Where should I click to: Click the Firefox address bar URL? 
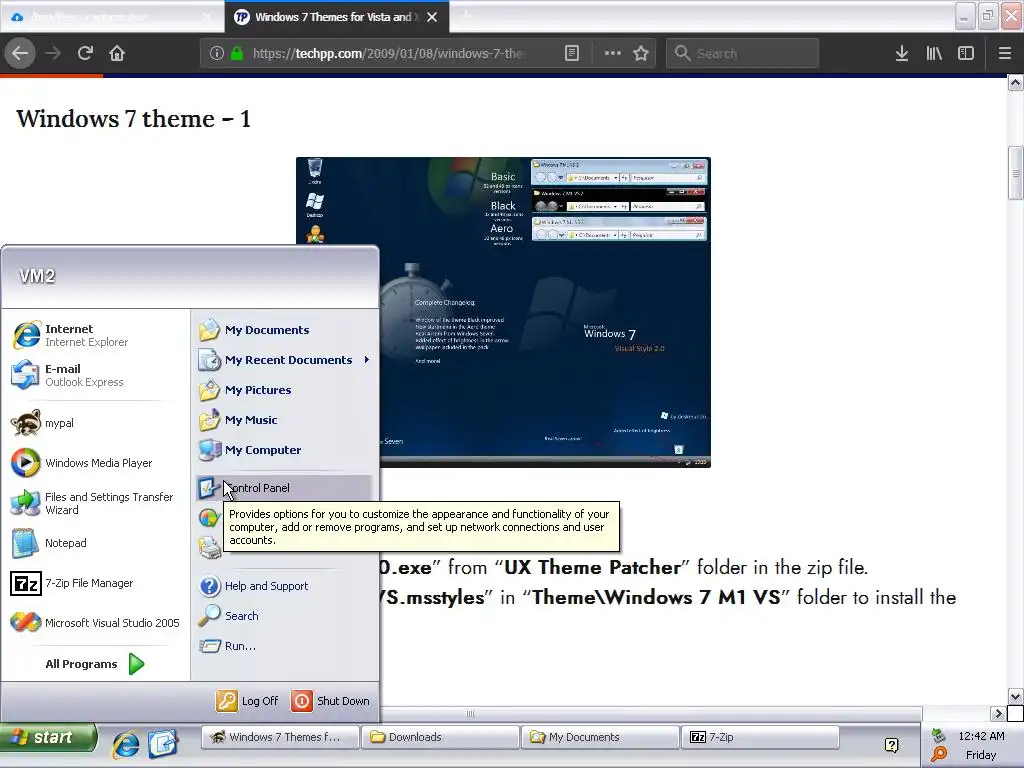[x=389, y=53]
